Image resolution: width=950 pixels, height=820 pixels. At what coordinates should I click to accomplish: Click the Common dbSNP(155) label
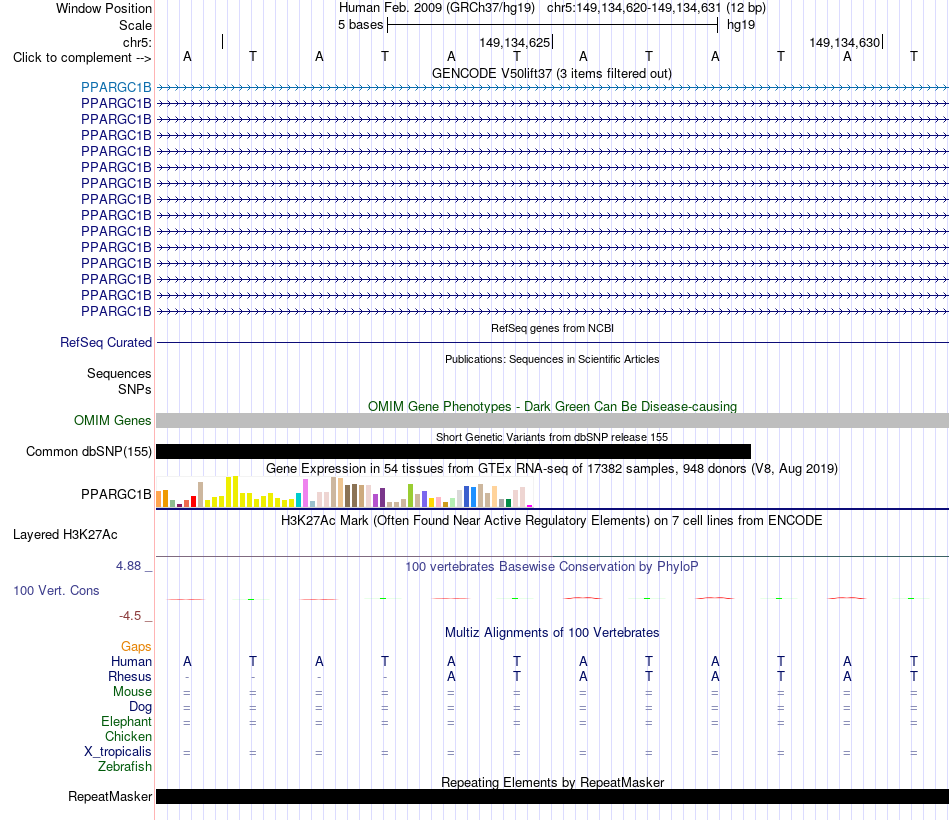[88, 452]
